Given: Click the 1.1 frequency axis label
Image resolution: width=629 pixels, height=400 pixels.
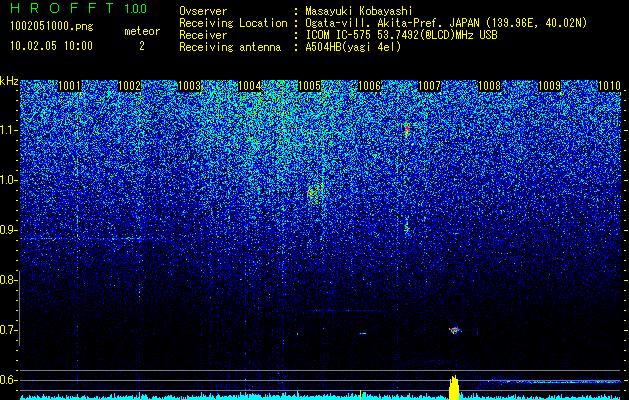Looking at the screenshot, I should coord(9,130).
